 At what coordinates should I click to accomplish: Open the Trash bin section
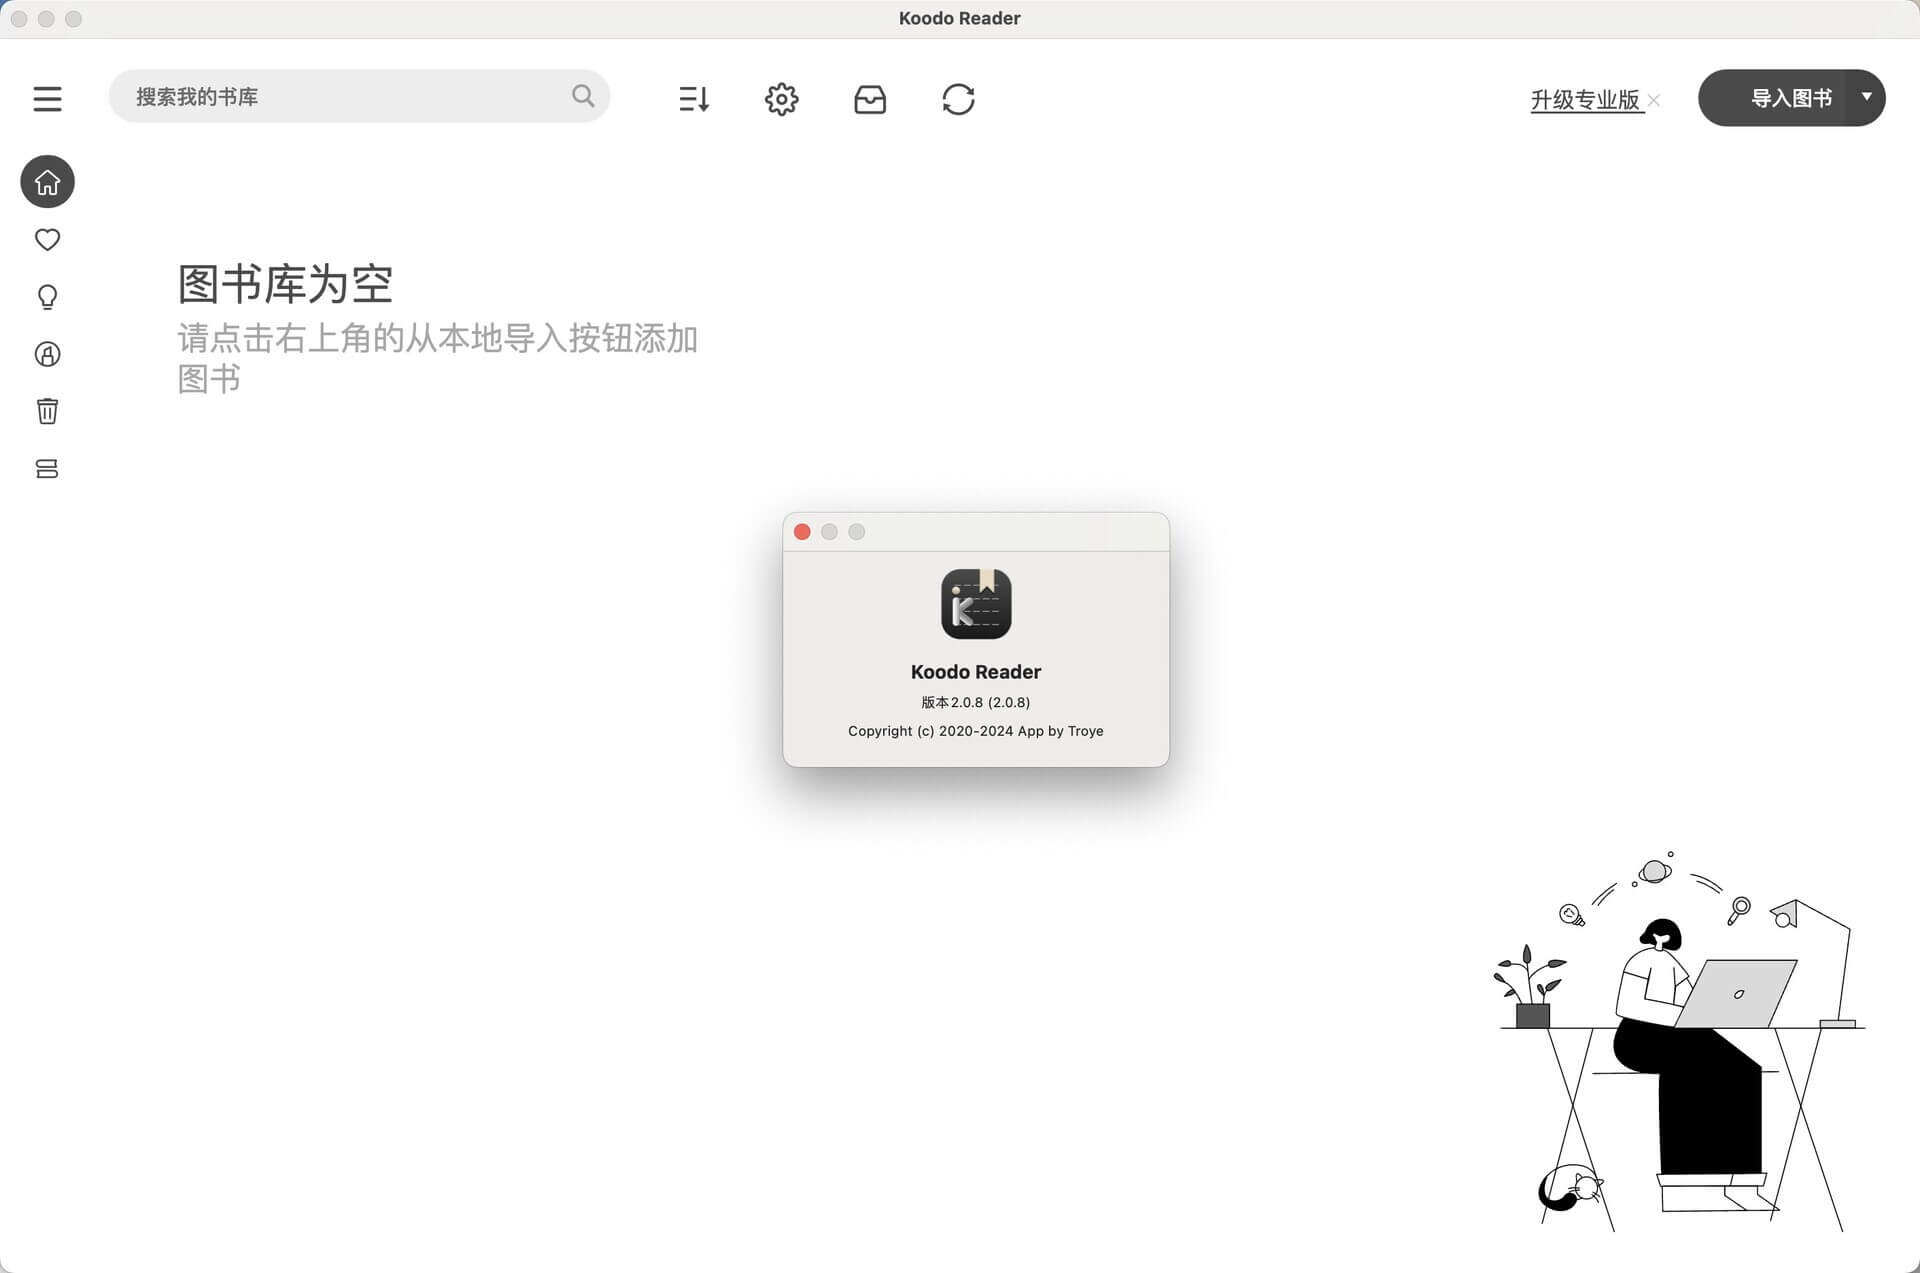point(47,411)
